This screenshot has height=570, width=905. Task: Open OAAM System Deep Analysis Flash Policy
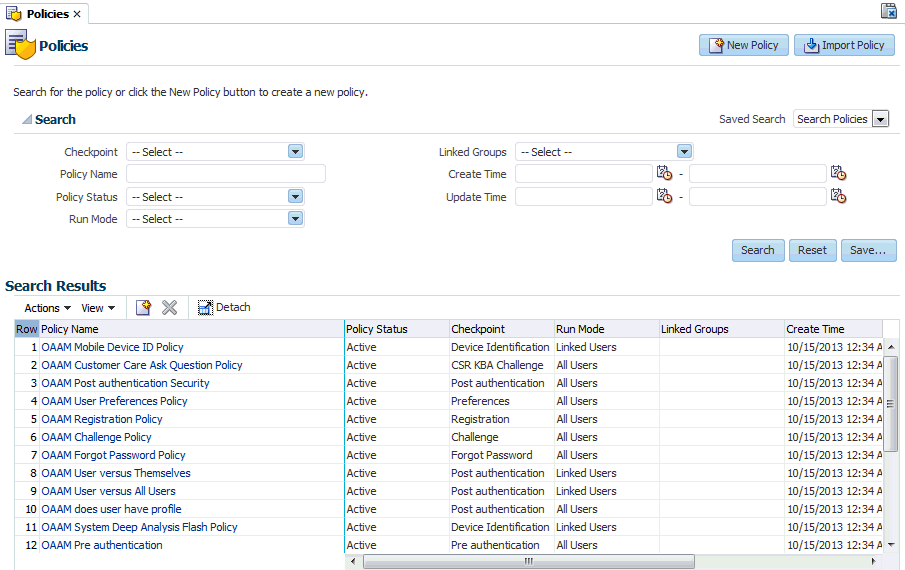[x=139, y=527]
